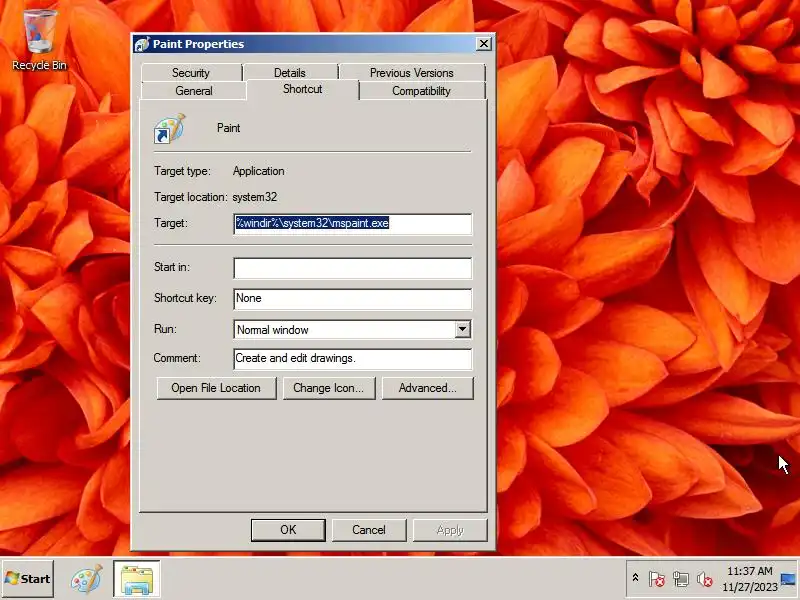Screen dimensions: 800x600
Task: Show hidden tray icons with the arrow
Action: [635, 578]
